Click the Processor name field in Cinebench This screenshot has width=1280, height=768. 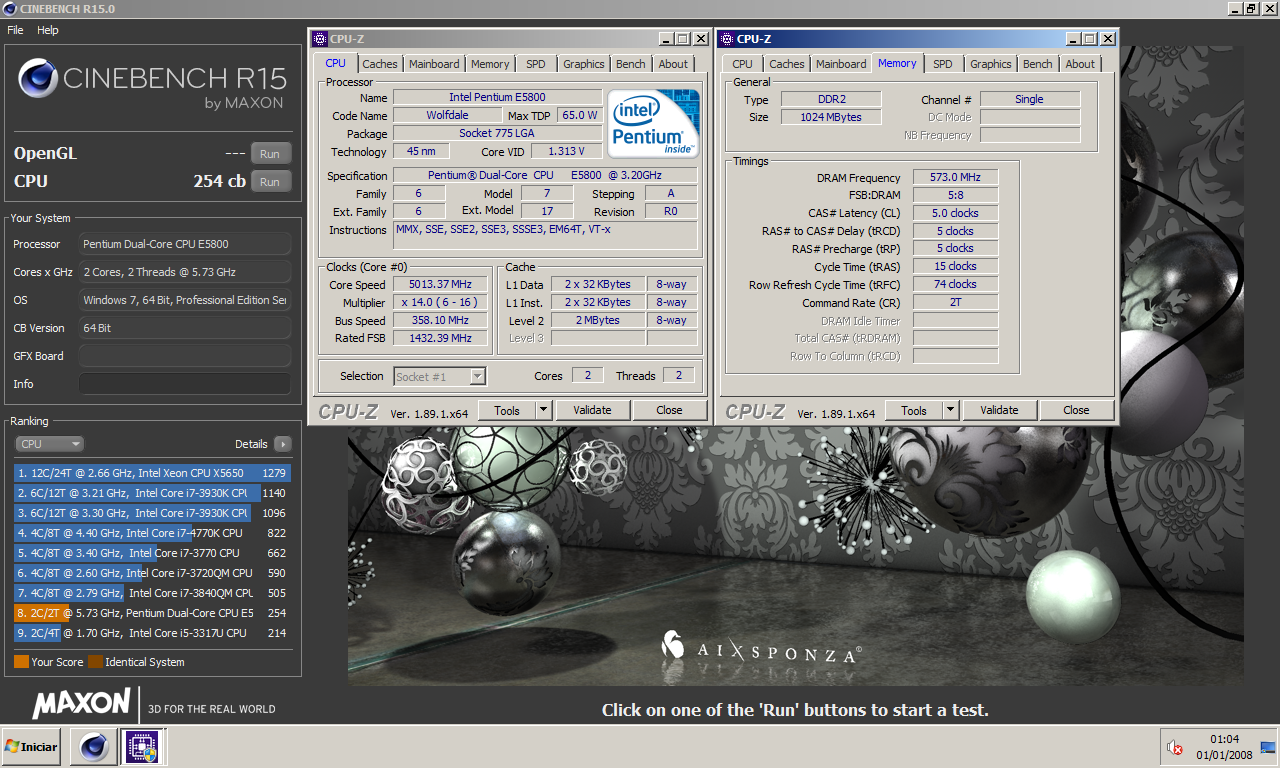185,244
